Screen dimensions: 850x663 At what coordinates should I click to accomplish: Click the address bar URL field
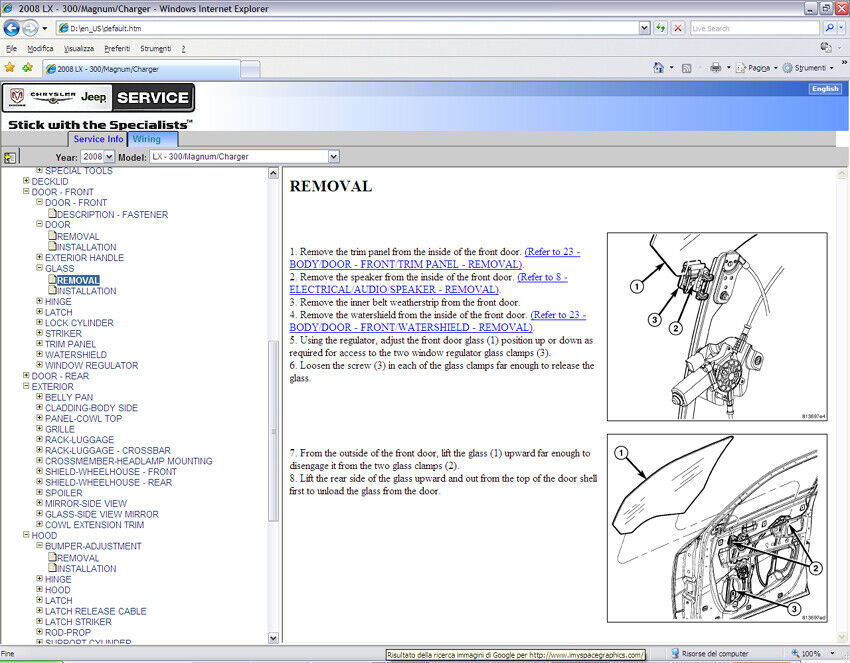[350, 28]
